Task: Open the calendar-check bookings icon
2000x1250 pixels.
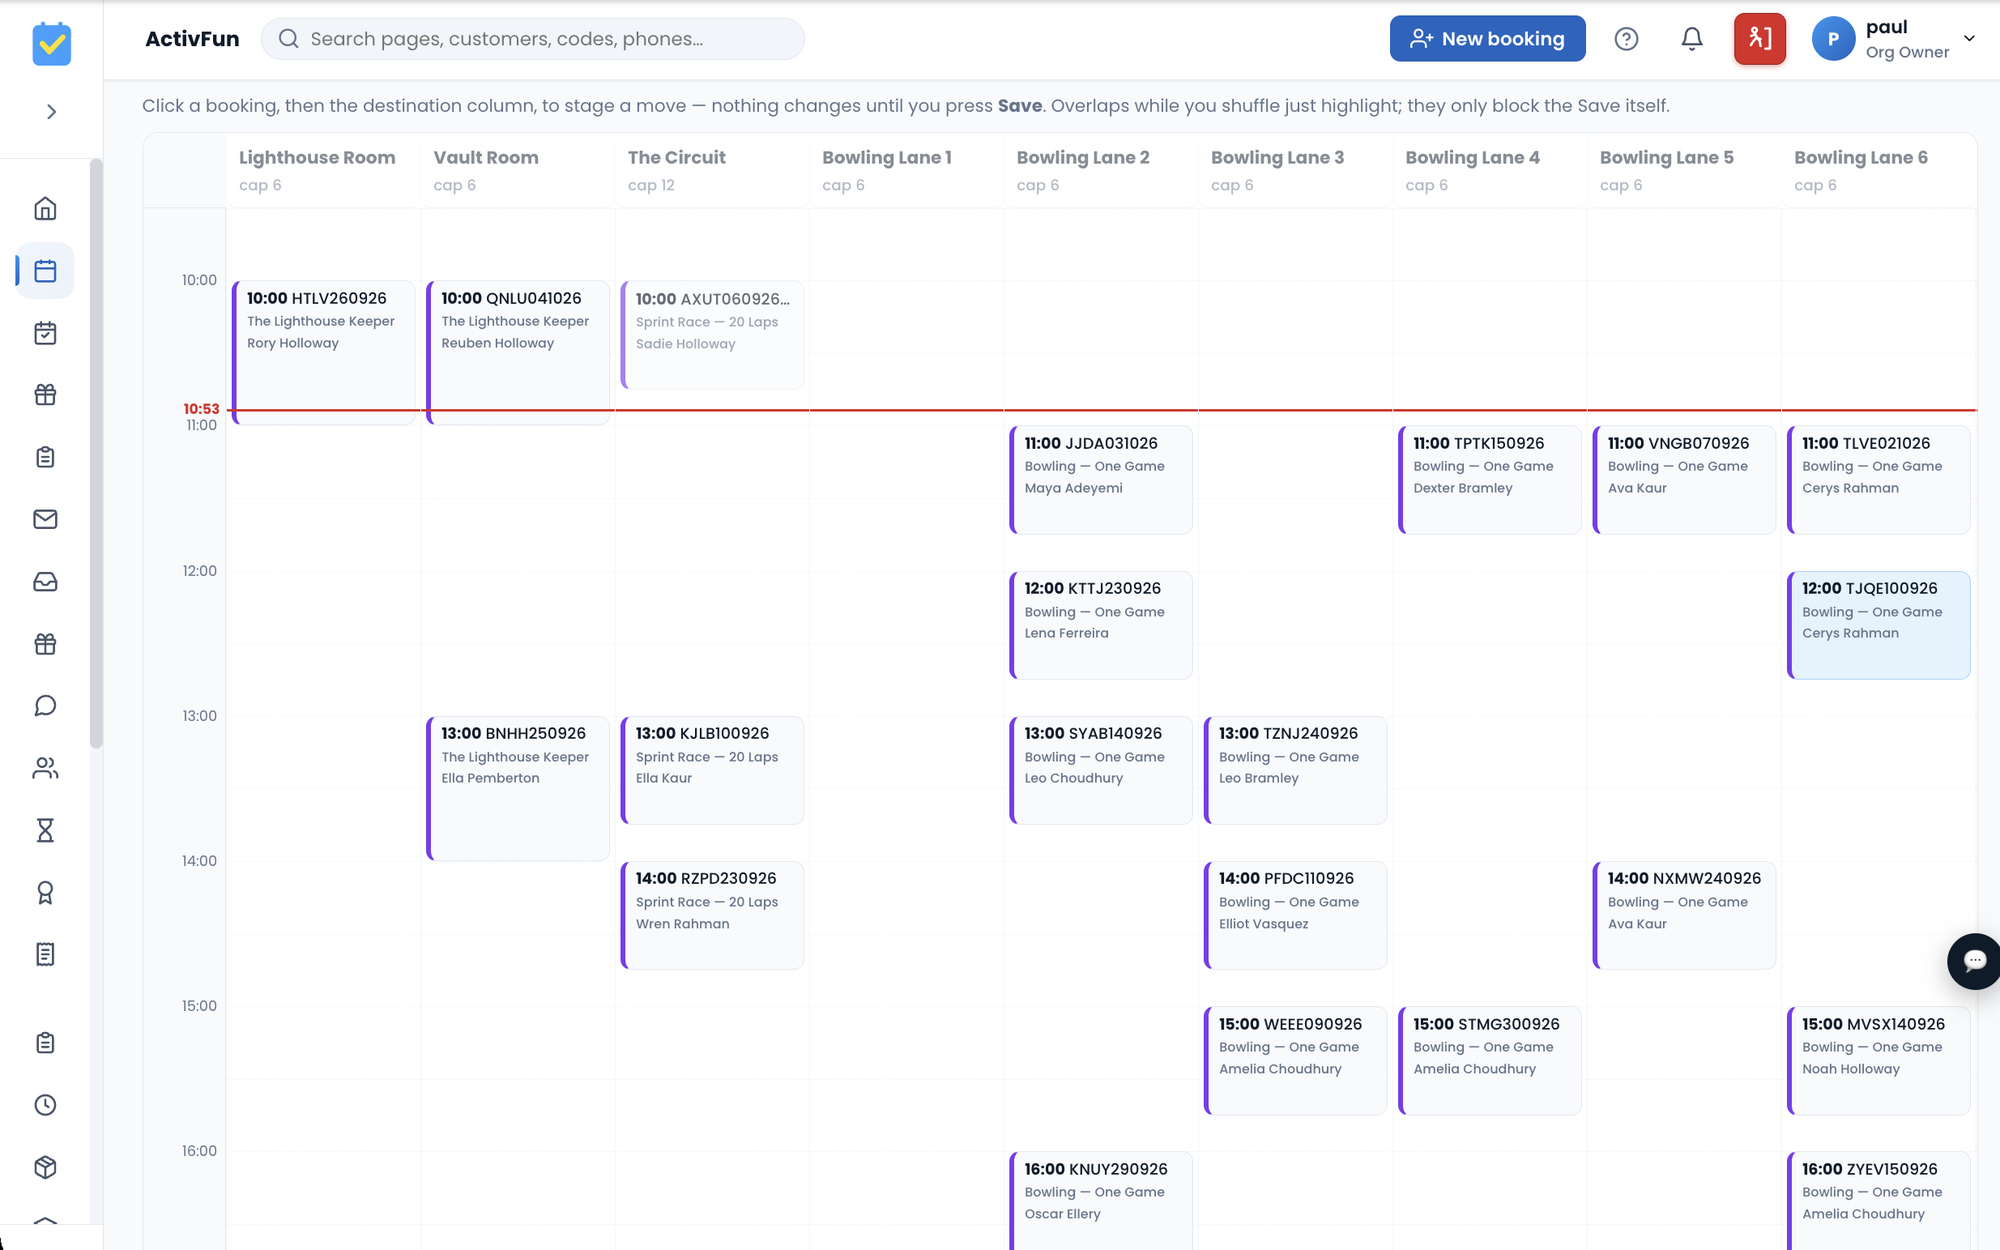Action: tap(45, 333)
